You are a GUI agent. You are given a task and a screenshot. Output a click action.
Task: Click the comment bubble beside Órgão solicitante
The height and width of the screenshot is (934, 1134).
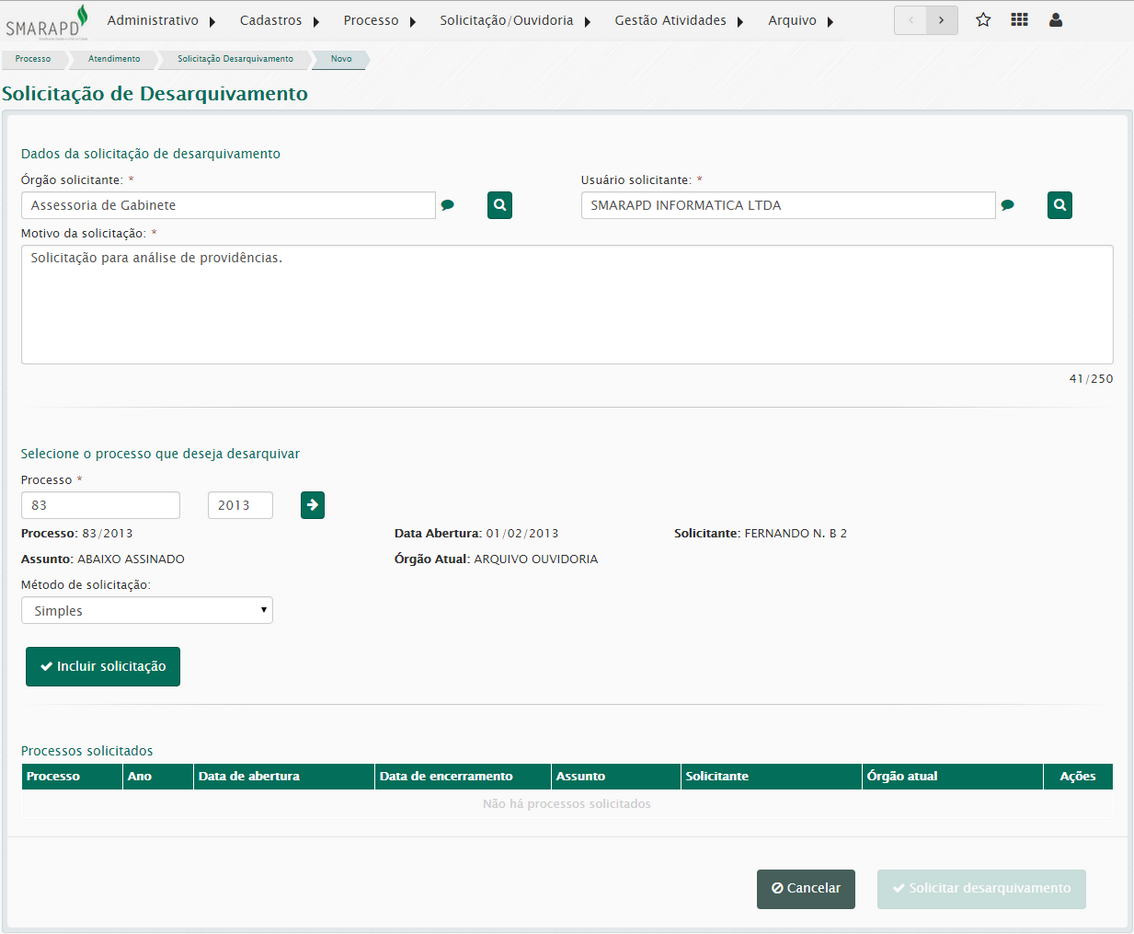[x=448, y=205]
